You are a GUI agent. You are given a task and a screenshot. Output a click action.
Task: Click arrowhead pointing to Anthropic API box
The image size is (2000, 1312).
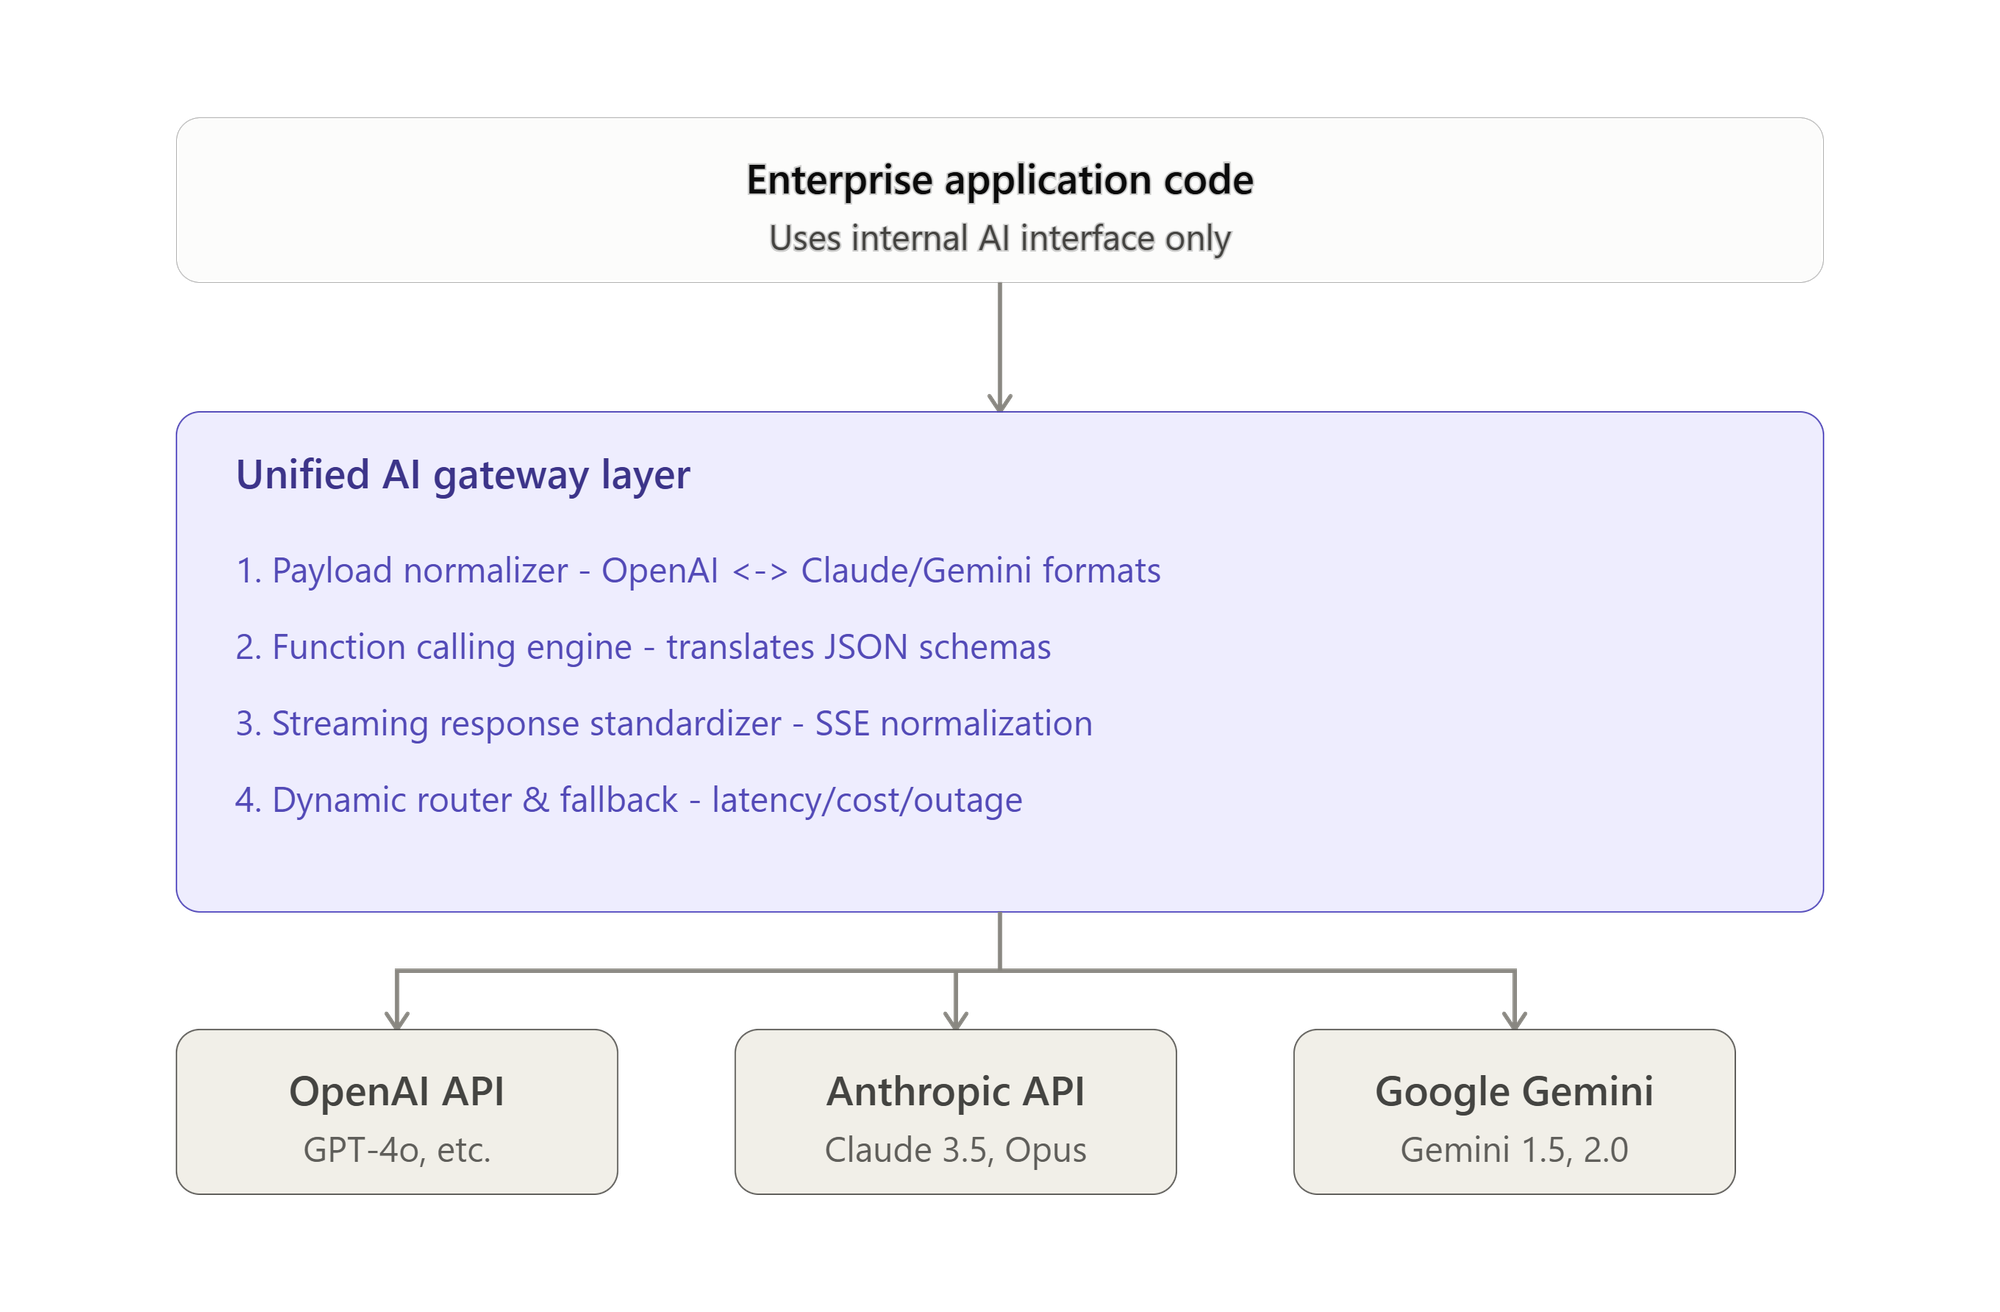[956, 1020]
